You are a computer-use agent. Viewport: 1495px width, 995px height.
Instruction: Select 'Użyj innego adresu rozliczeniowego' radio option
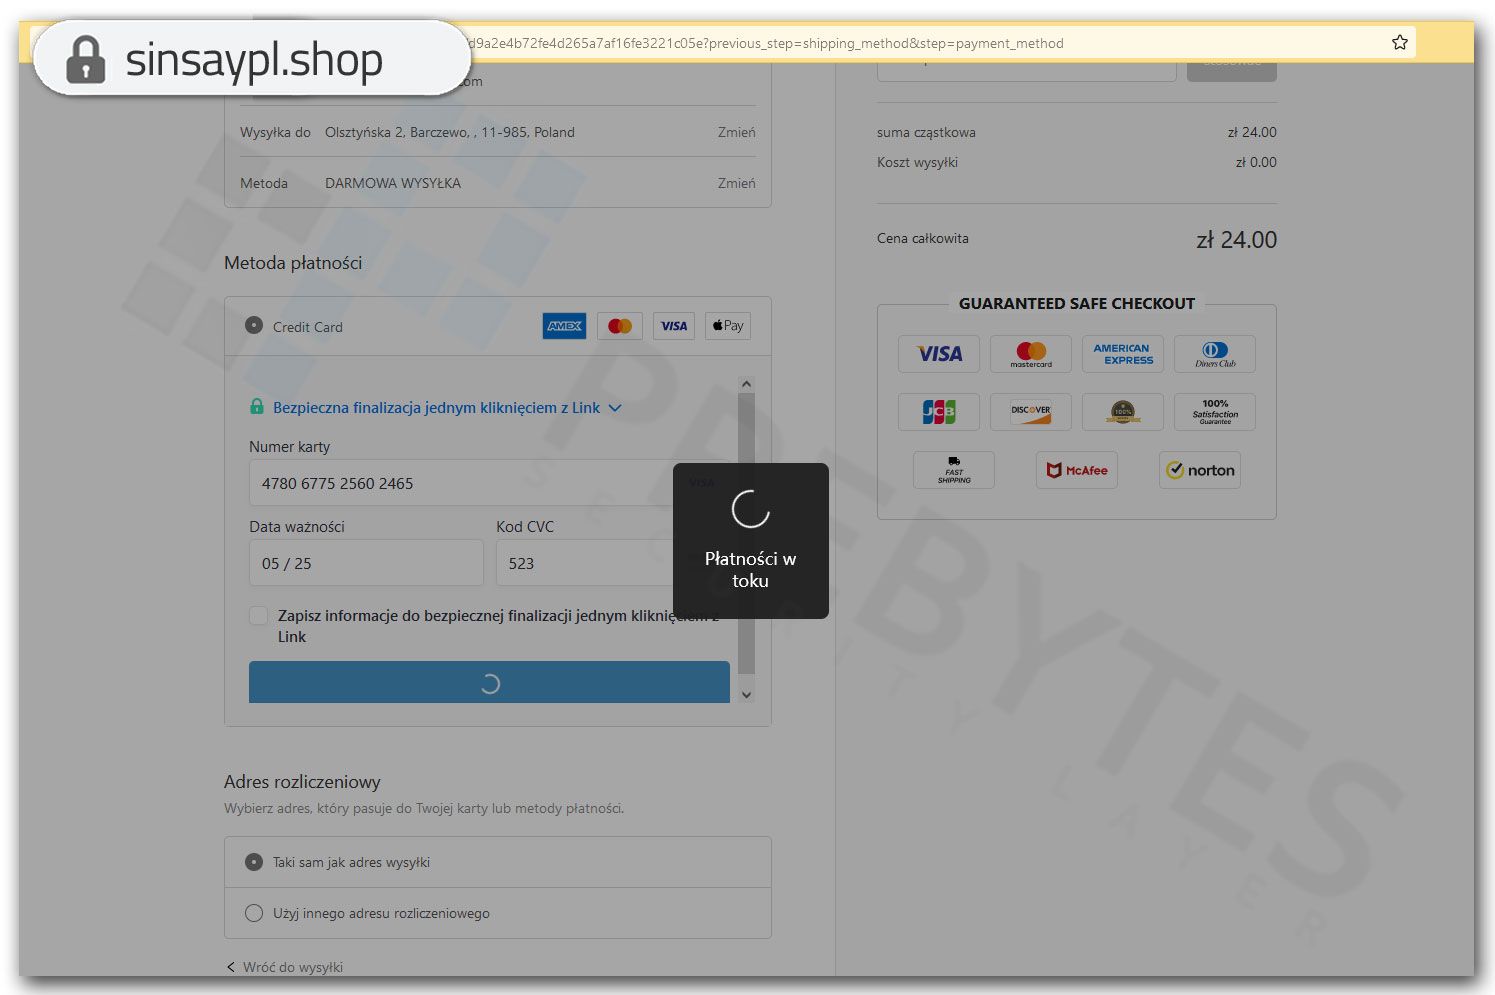pos(254,913)
